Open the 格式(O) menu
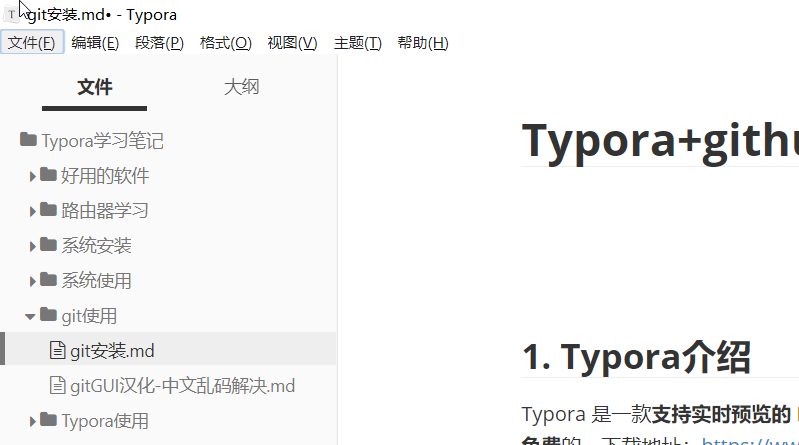Screen dimensions: 799x445 [226, 42]
